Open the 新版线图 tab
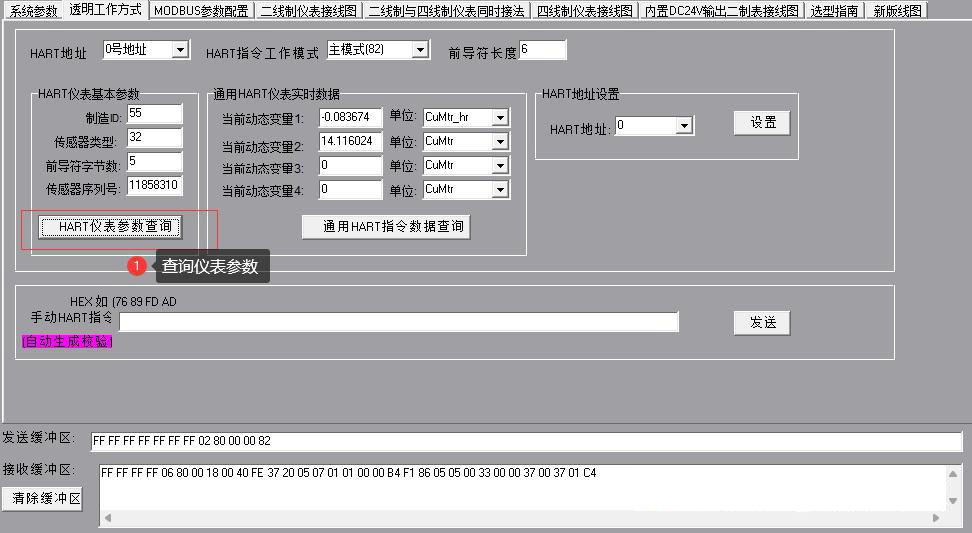The image size is (972, 533). click(x=896, y=11)
